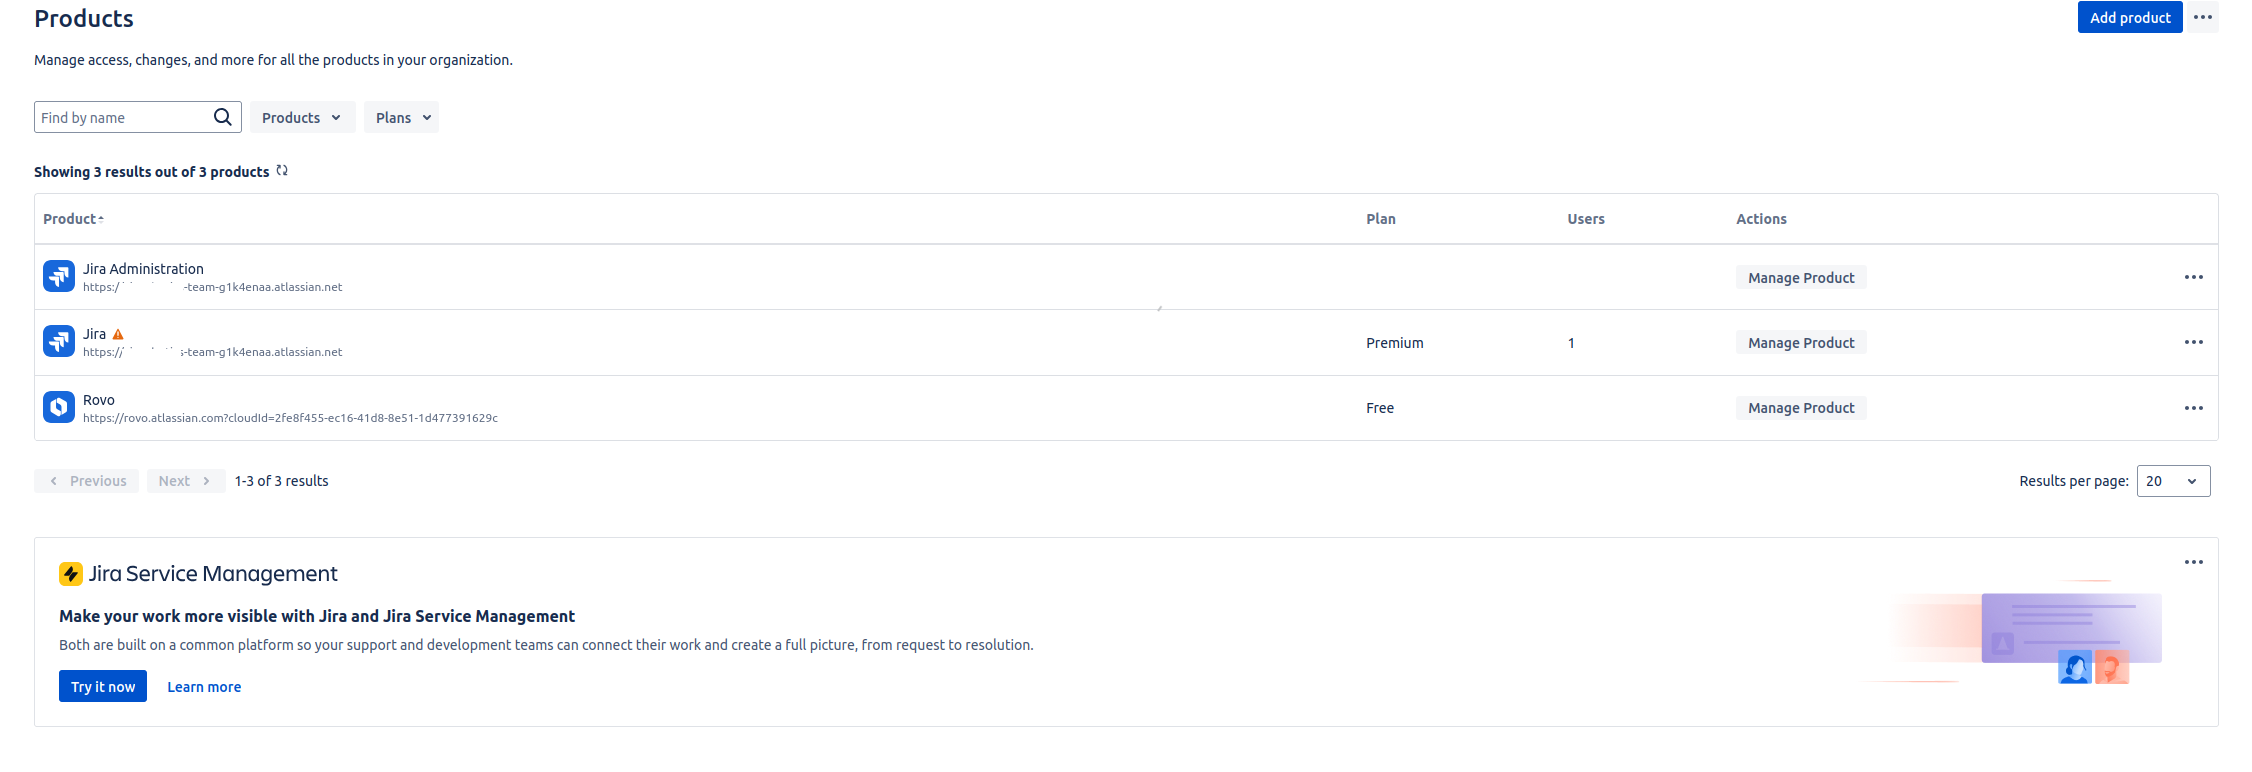Click the Jira Administration product icon
The height and width of the screenshot is (772, 2252).
[59, 276]
